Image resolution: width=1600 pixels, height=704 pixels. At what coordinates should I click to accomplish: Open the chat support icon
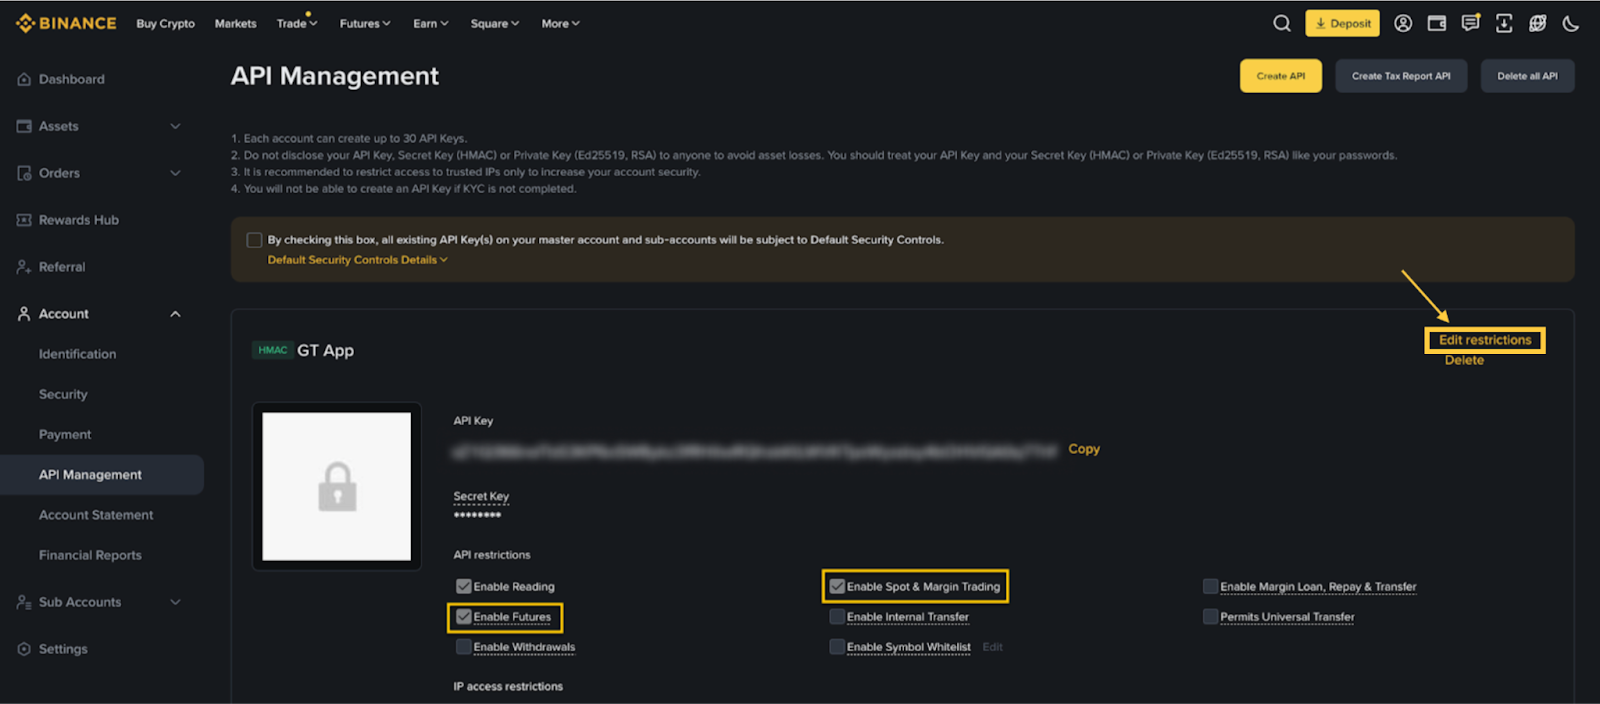tap(1470, 23)
